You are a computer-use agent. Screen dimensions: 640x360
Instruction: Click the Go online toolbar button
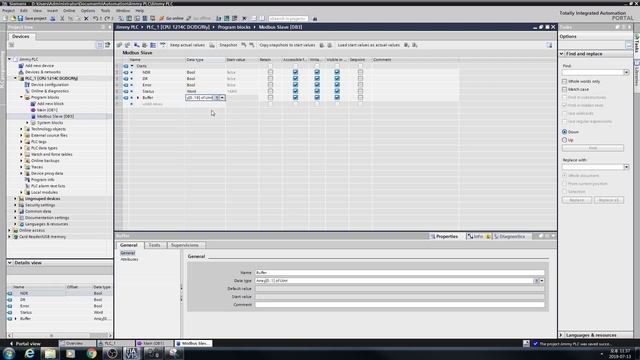pyautogui.click(x=171, y=18)
